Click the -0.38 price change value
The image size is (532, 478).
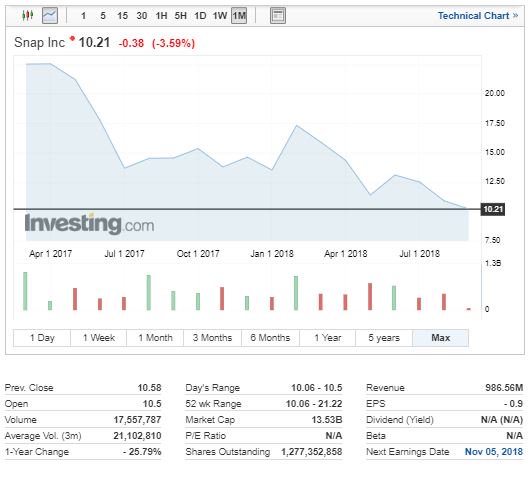pos(131,43)
